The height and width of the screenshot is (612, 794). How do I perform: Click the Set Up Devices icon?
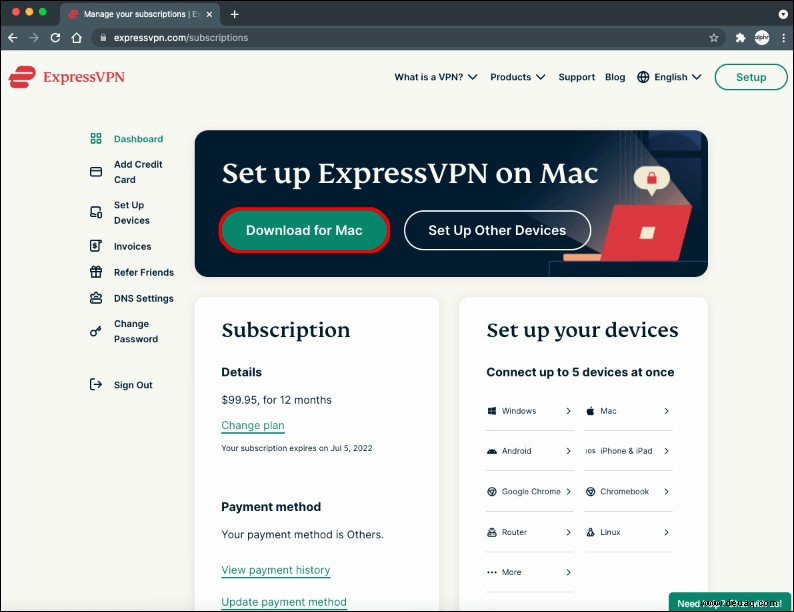click(96, 212)
